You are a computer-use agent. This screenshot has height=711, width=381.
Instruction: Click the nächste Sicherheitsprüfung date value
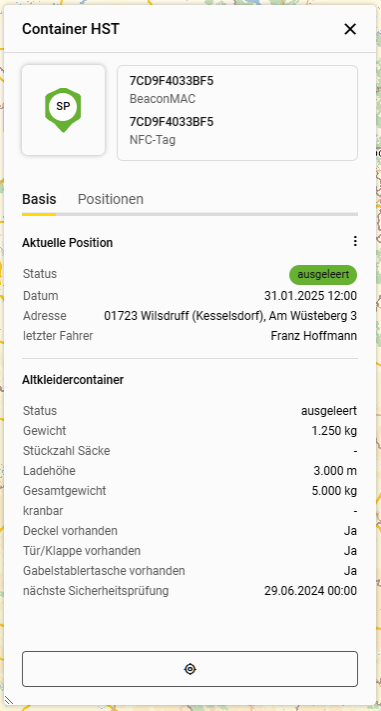click(311, 591)
